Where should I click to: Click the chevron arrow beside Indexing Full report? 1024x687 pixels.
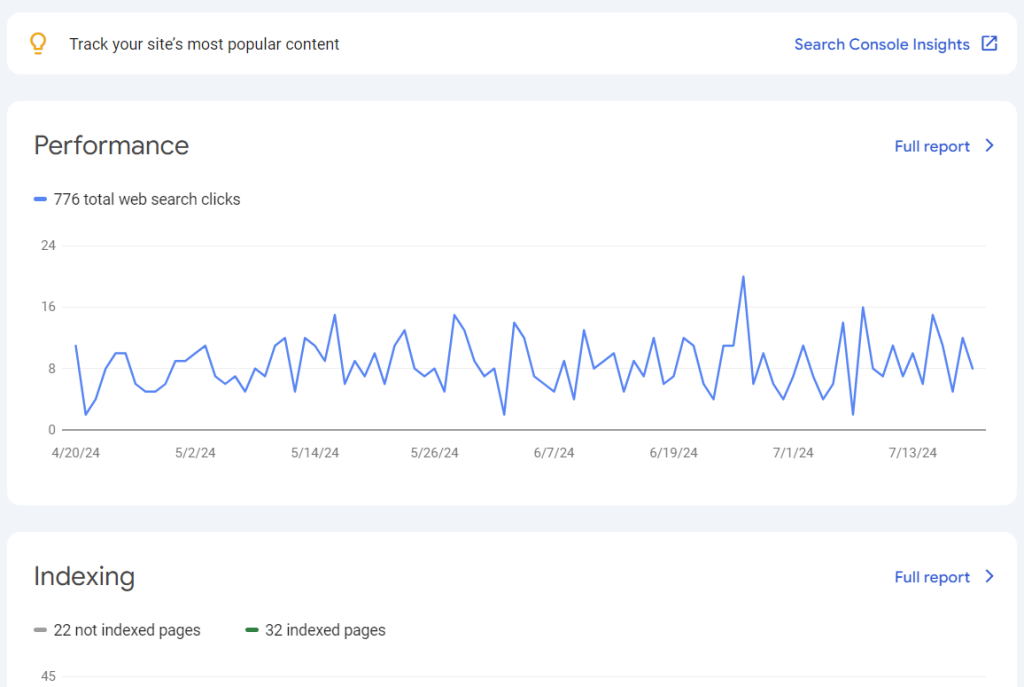tap(989, 577)
